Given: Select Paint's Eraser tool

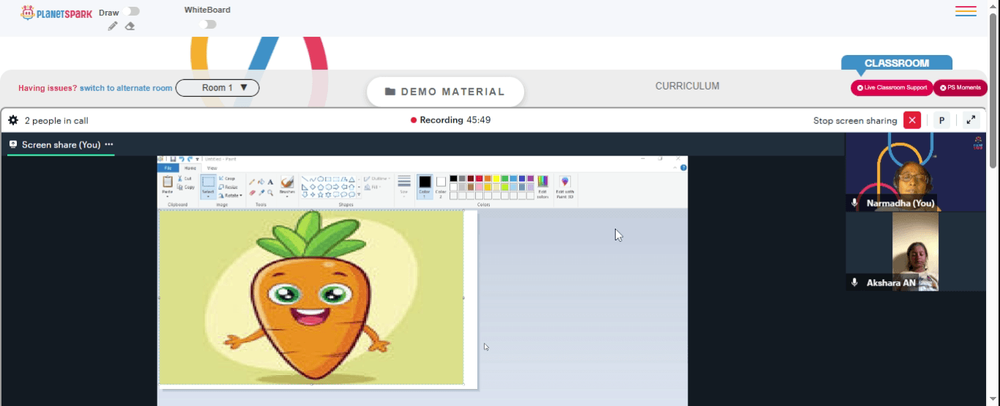Looking at the screenshot, I should pos(252,192).
